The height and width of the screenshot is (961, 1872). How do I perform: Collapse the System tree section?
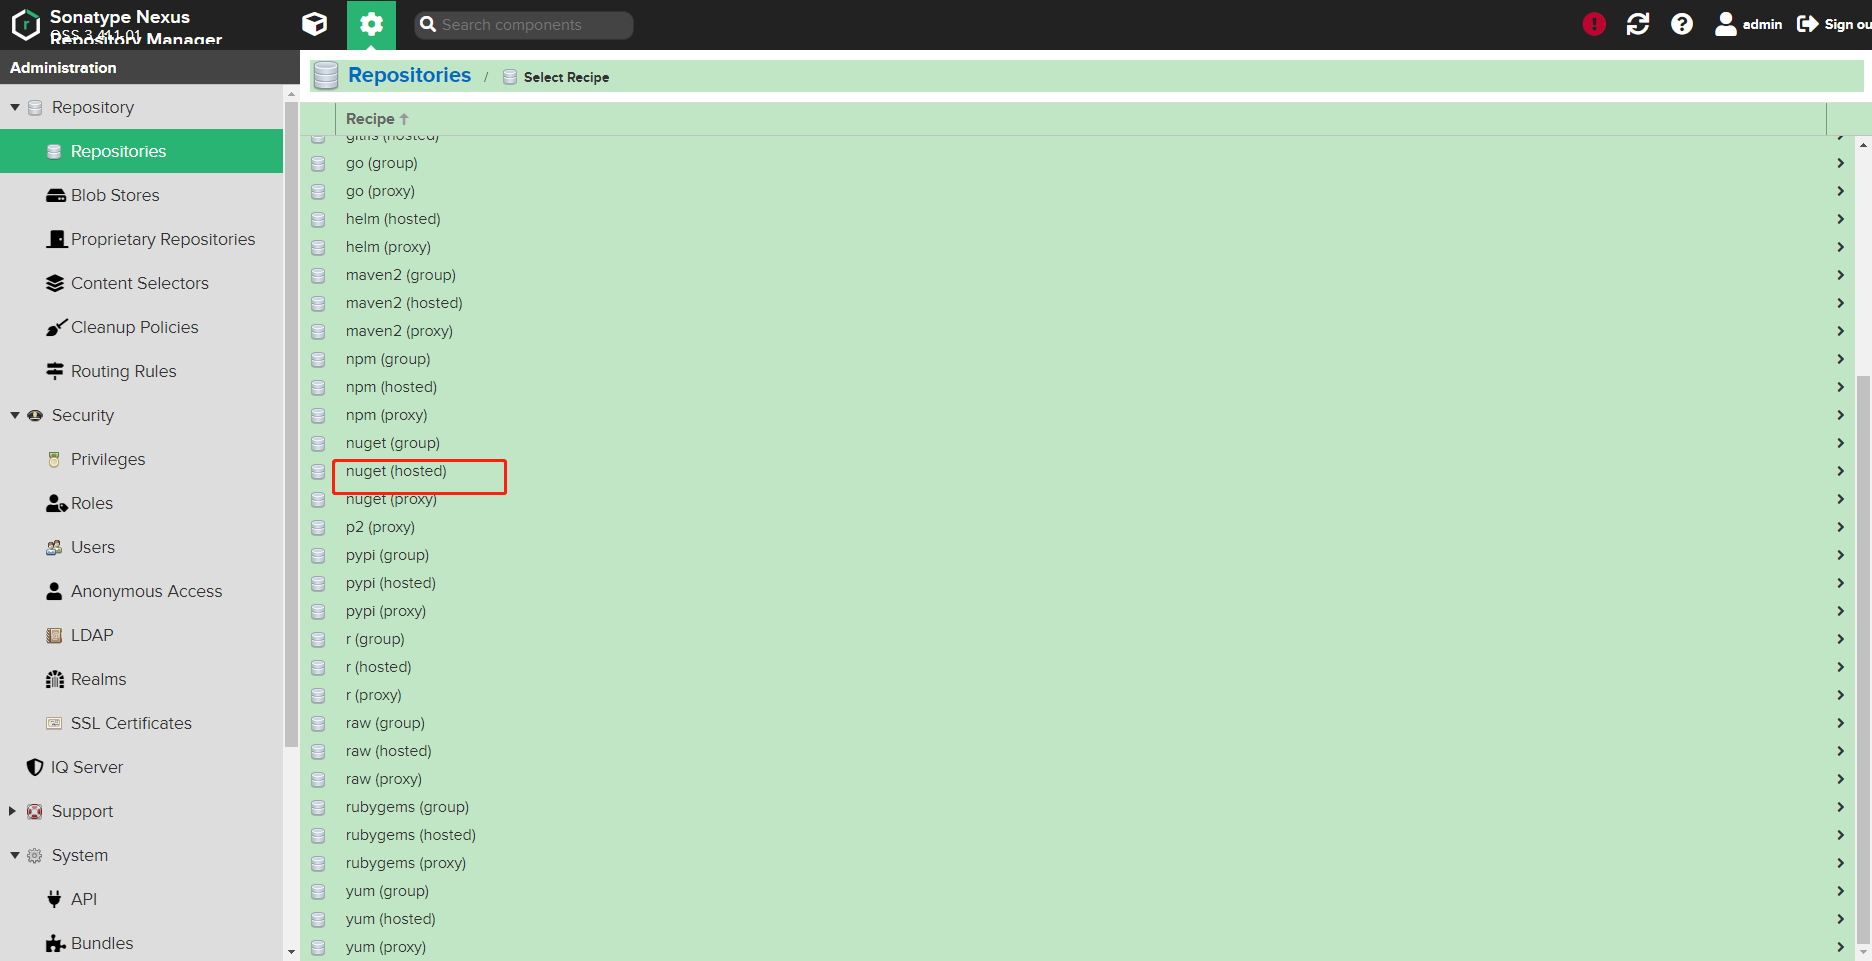(x=15, y=855)
